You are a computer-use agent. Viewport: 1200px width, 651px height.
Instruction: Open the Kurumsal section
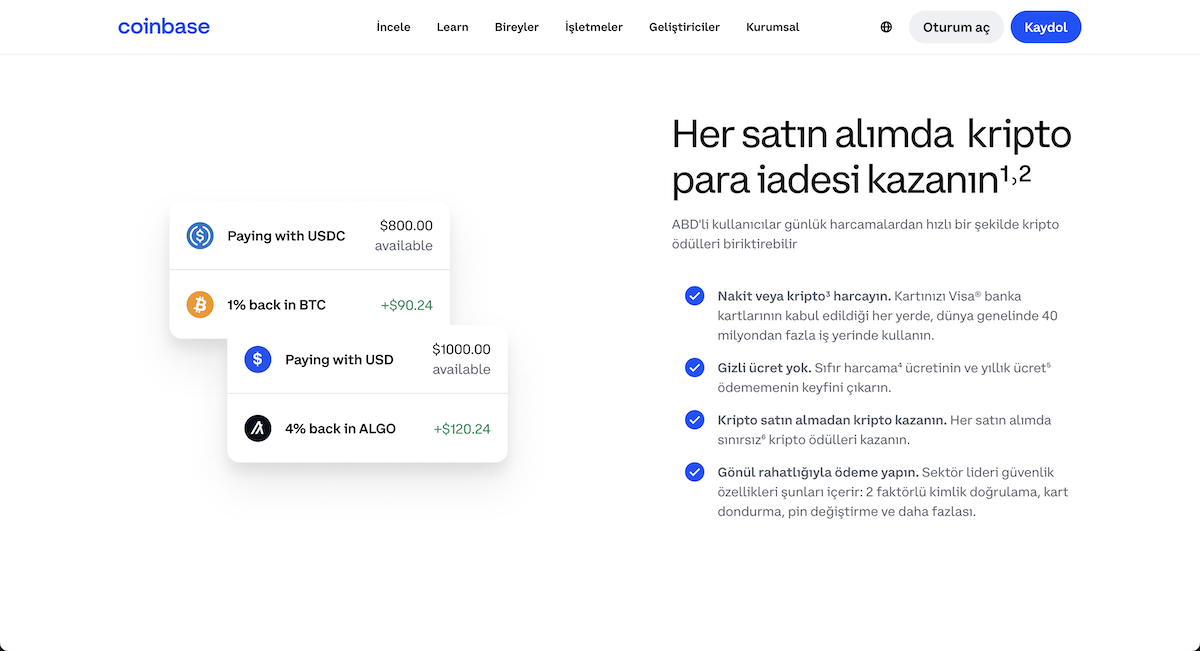[x=772, y=27]
